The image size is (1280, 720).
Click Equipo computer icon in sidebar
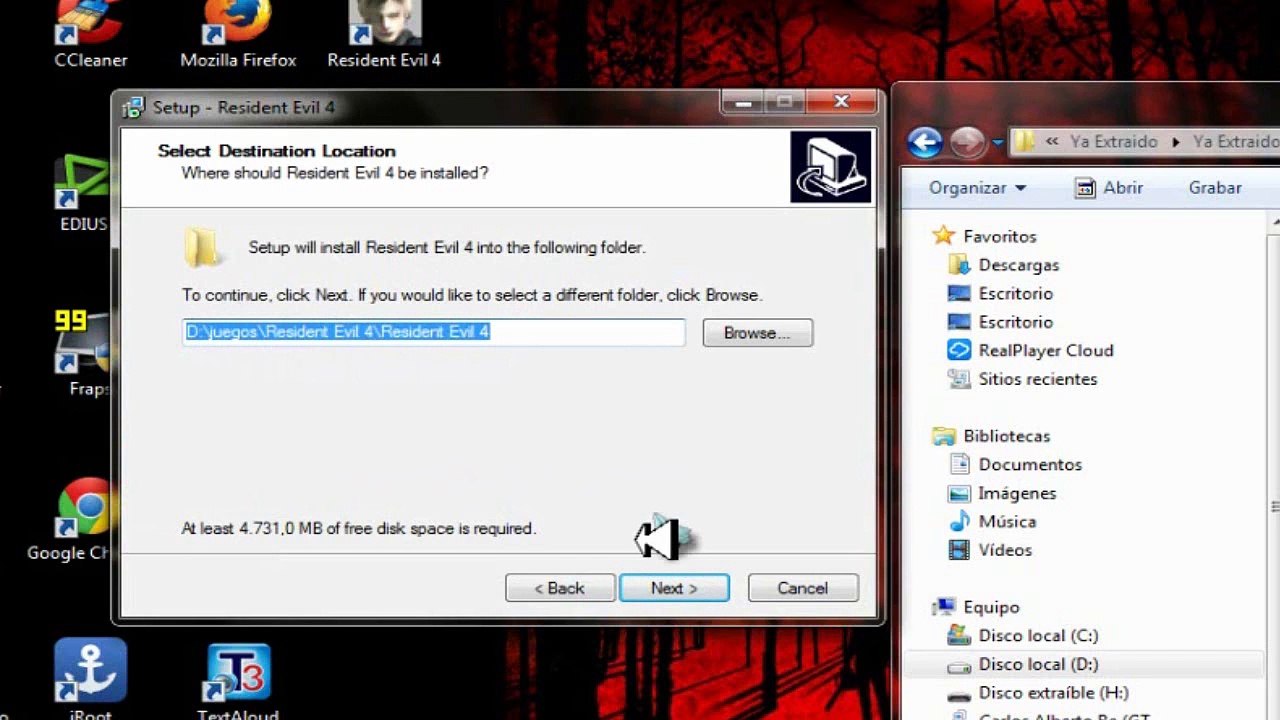(943, 607)
